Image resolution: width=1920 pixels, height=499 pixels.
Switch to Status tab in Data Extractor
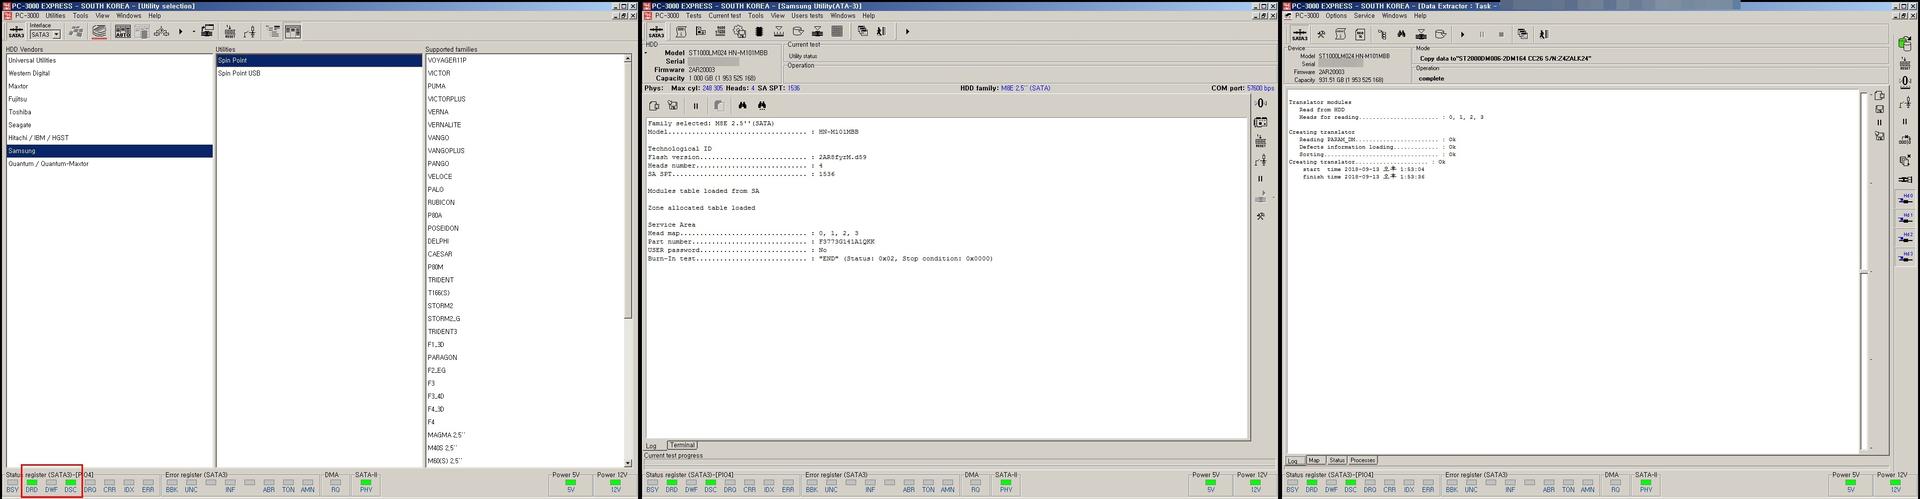click(1337, 461)
